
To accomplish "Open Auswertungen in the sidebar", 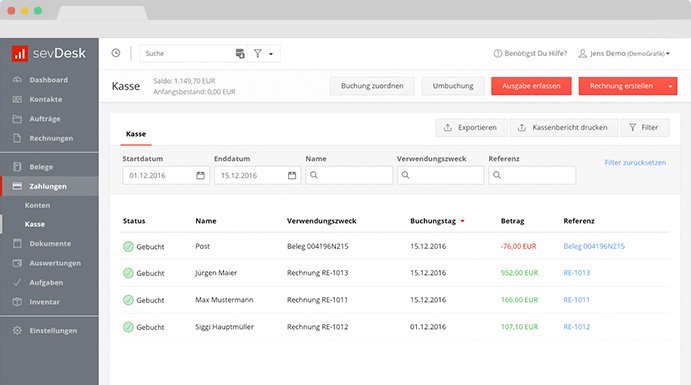I will (55, 263).
